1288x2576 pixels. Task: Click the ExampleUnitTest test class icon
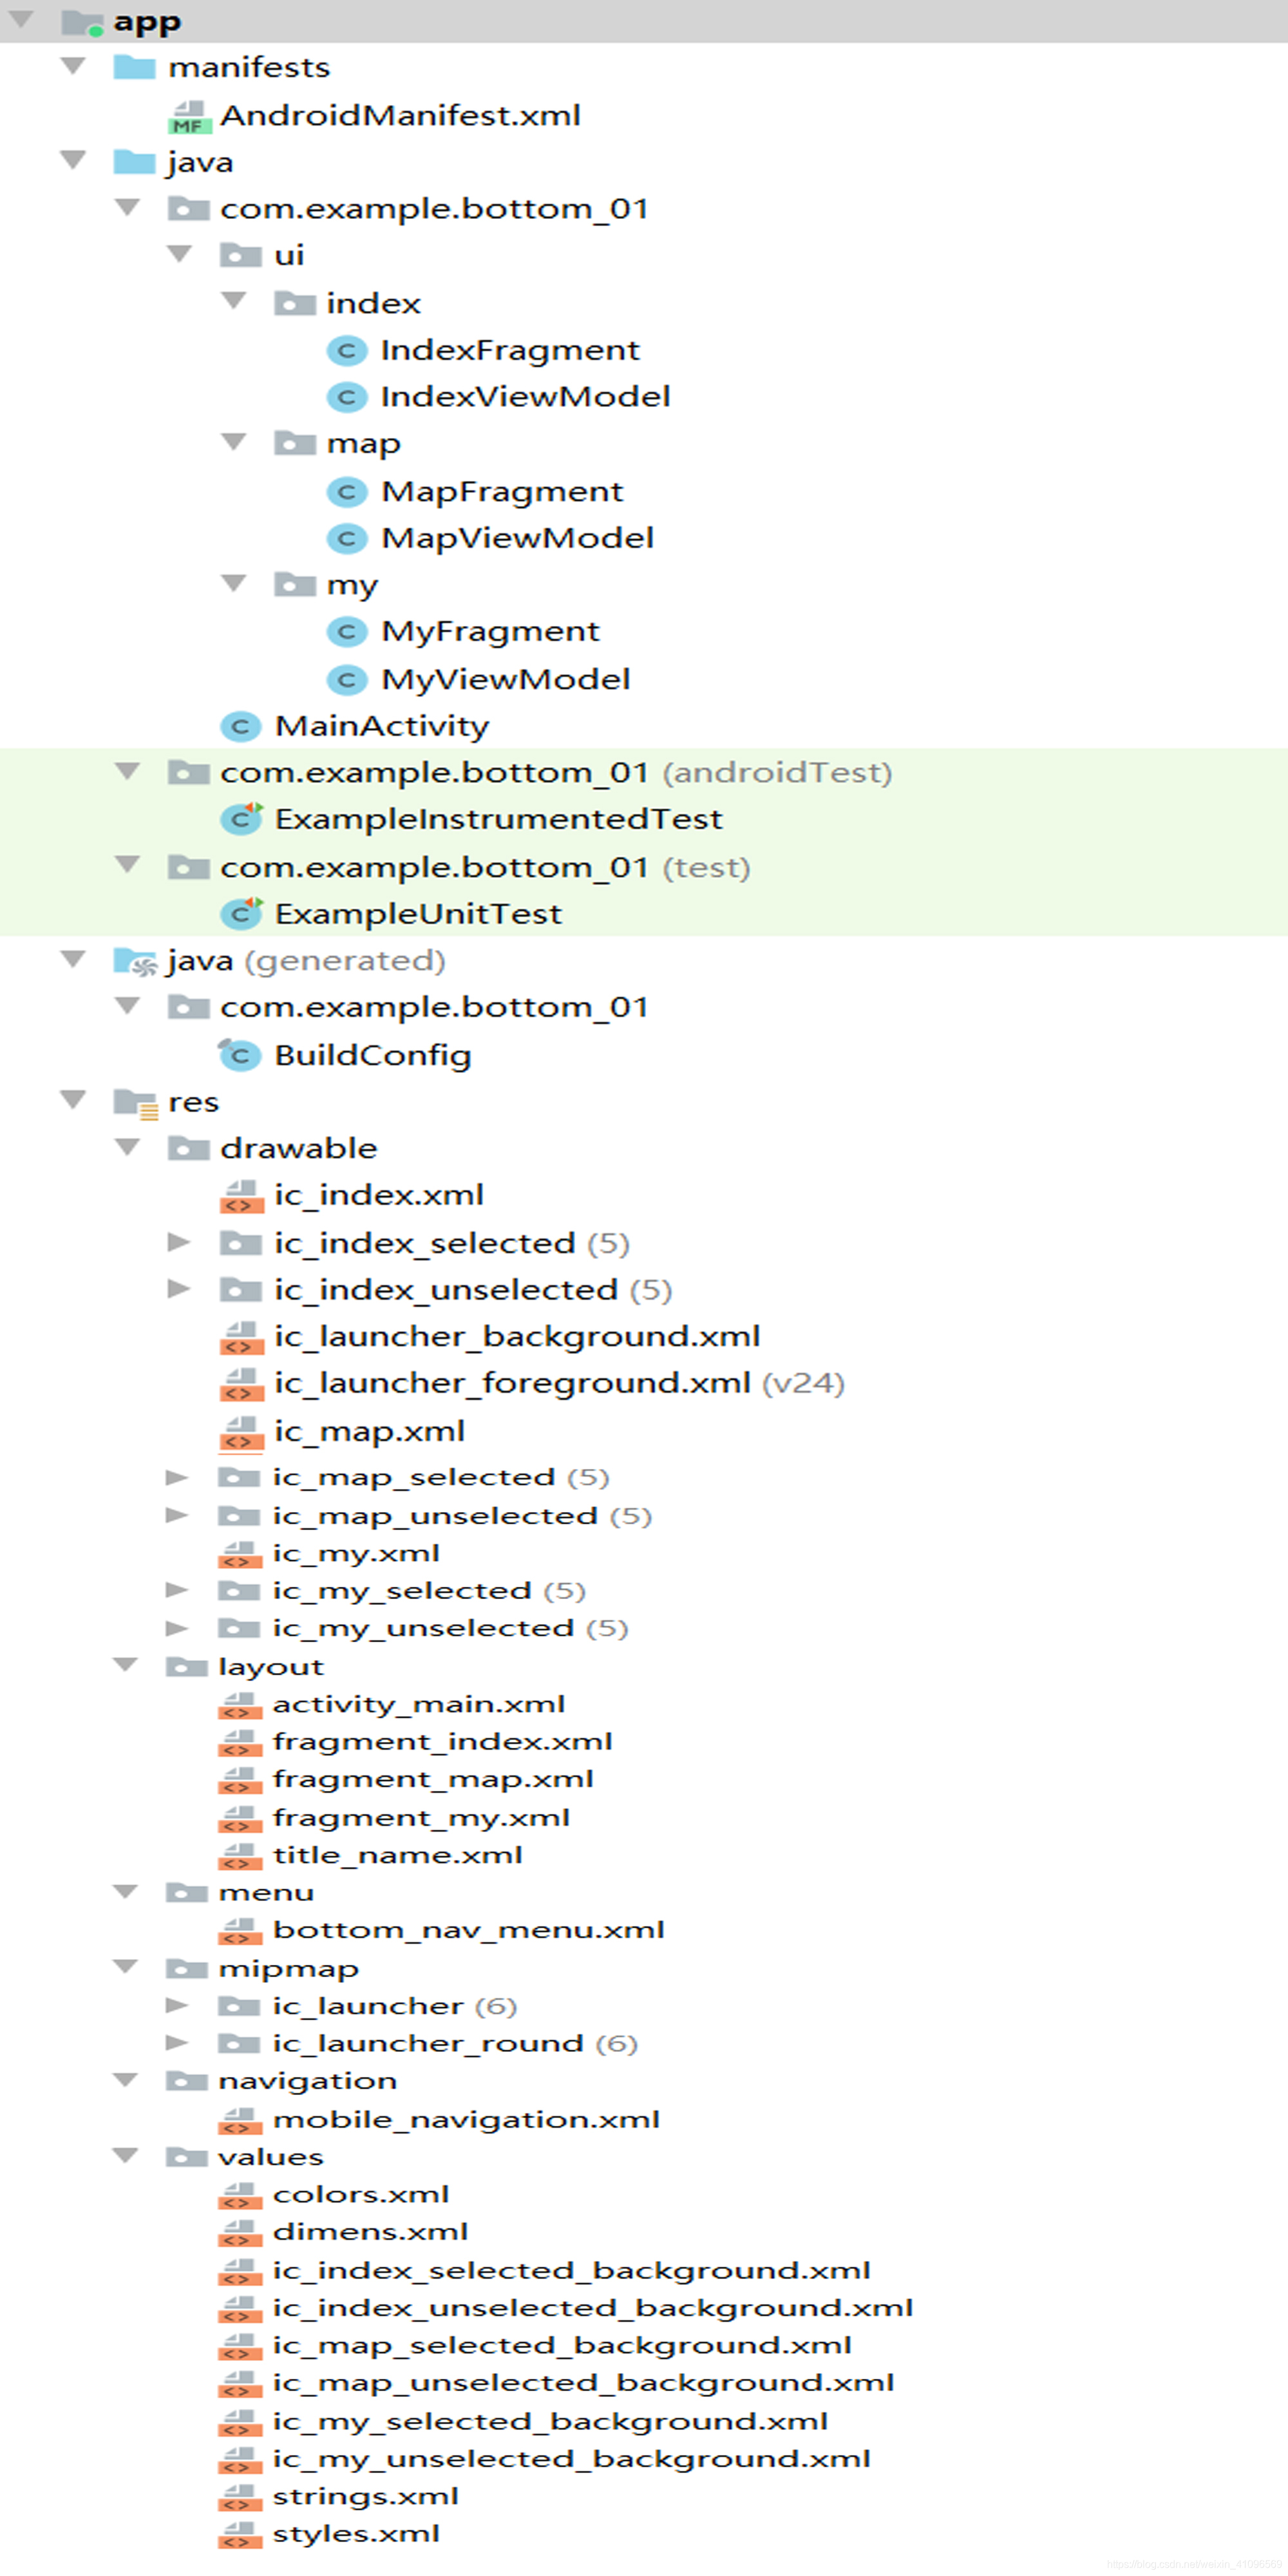point(241,913)
